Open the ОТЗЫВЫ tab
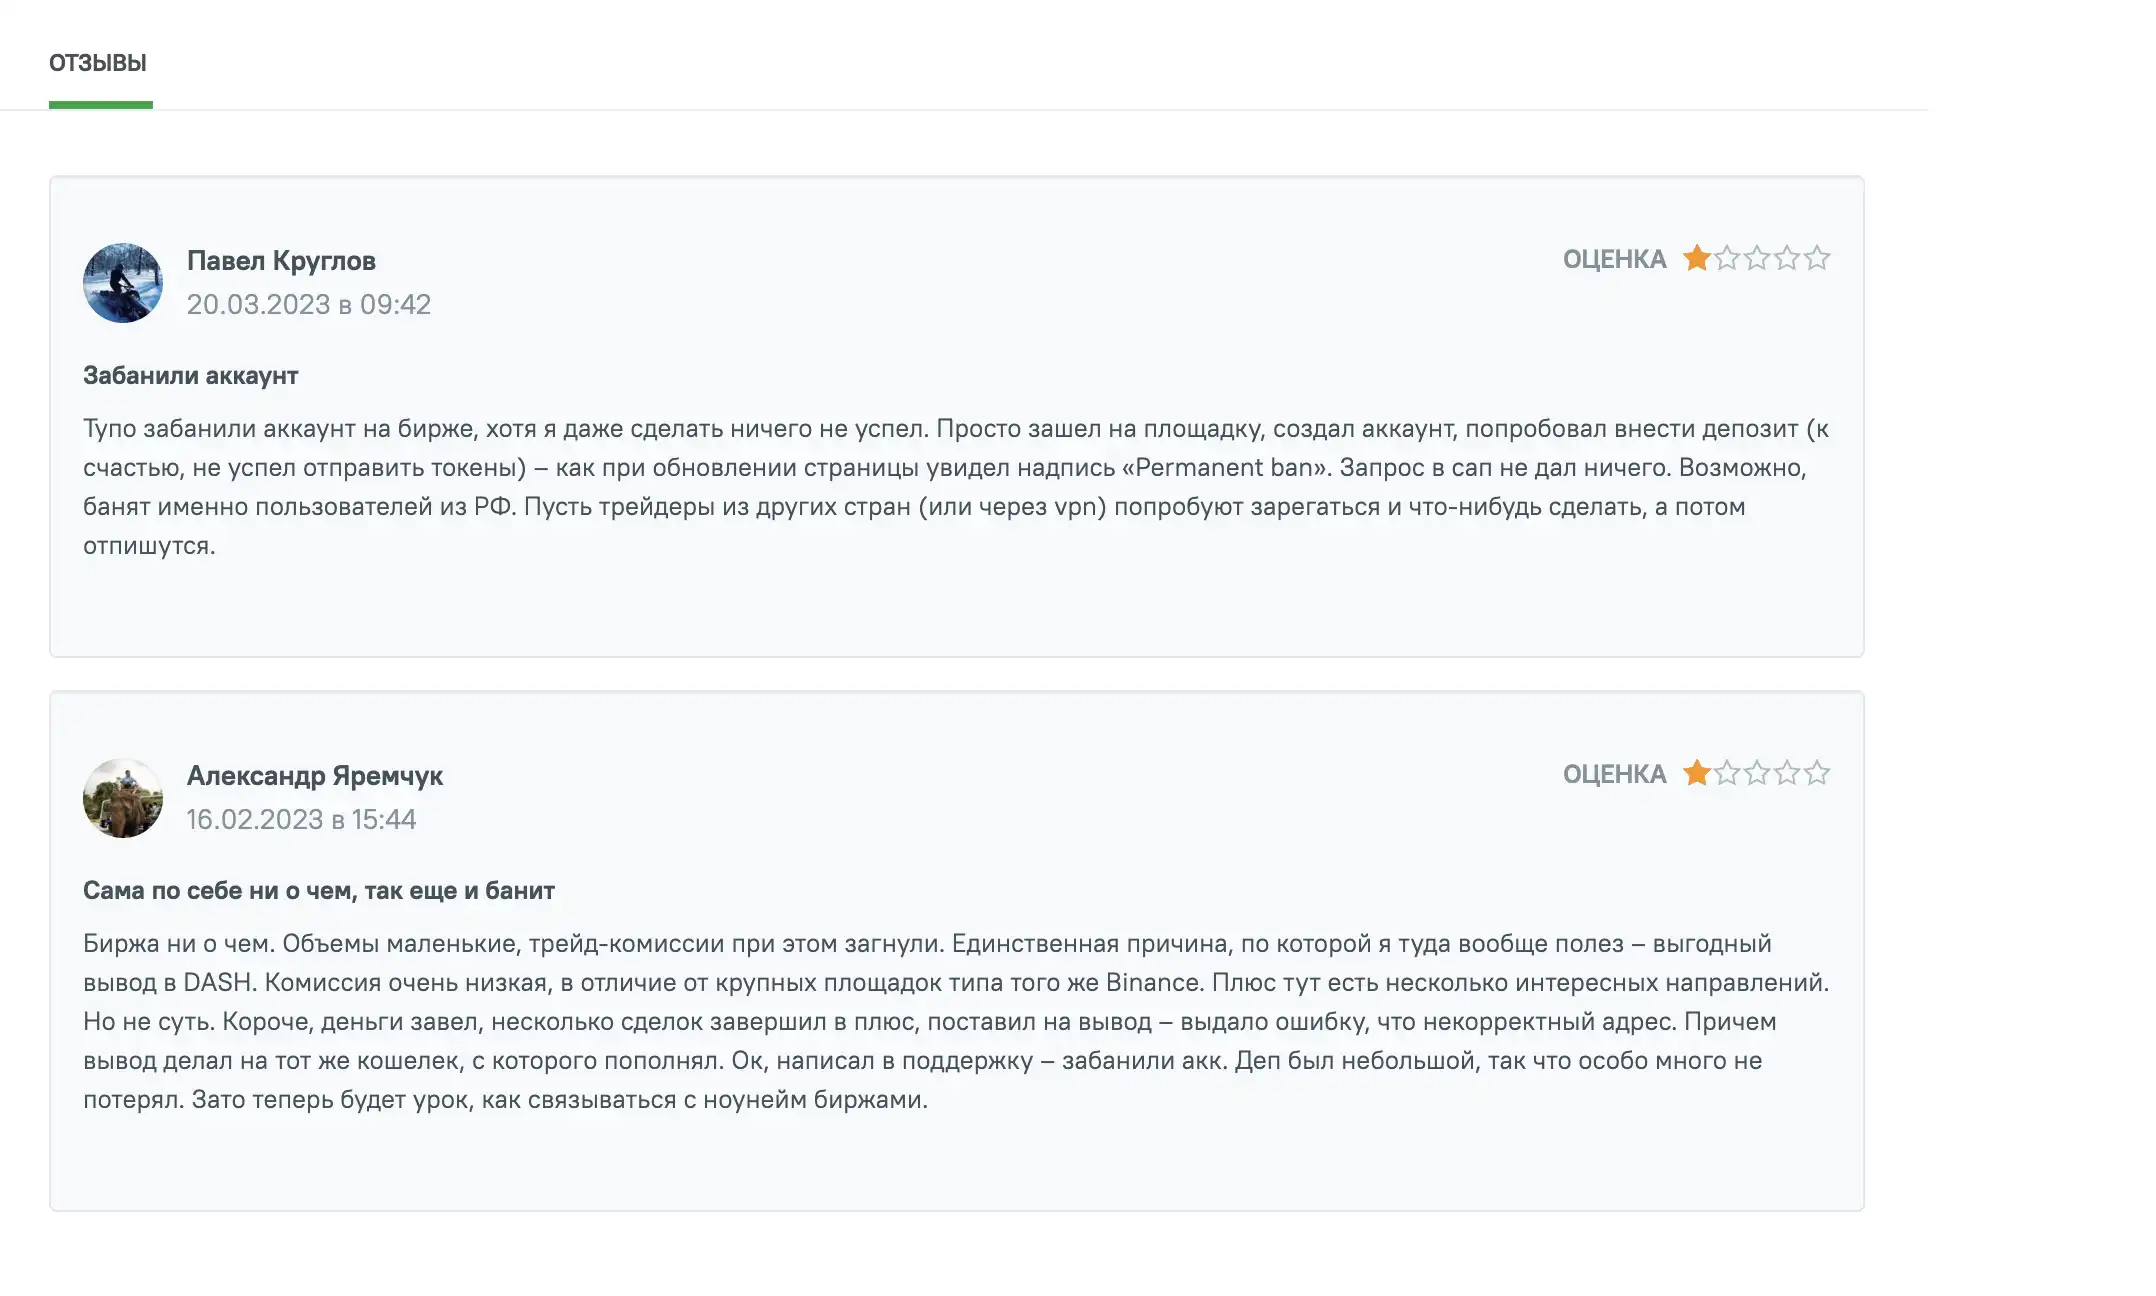The height and width of the screenshot is (1296, 2156). [98, 63]
